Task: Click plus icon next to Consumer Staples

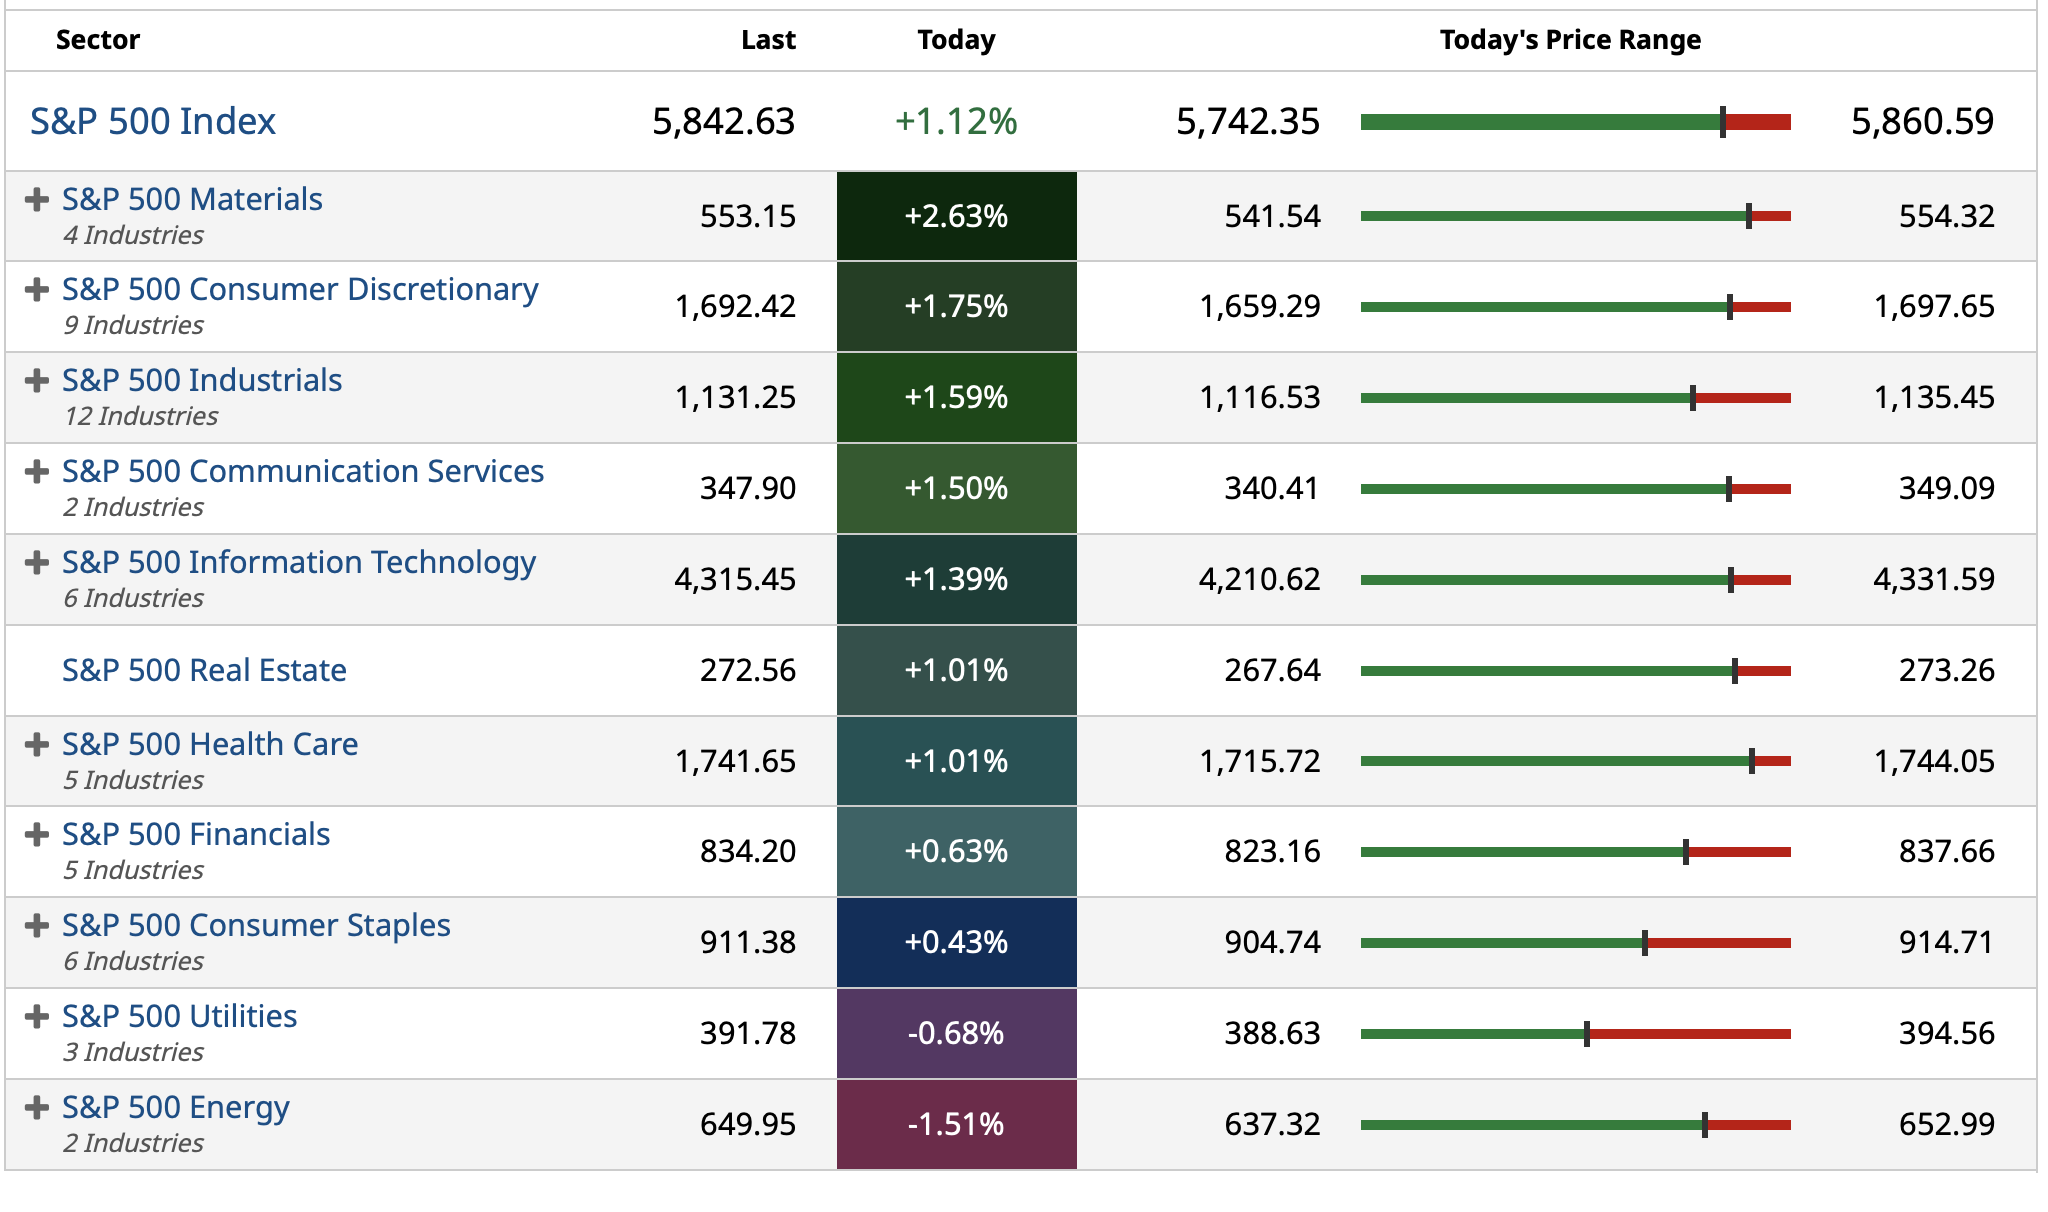Action: click(37, 926)
